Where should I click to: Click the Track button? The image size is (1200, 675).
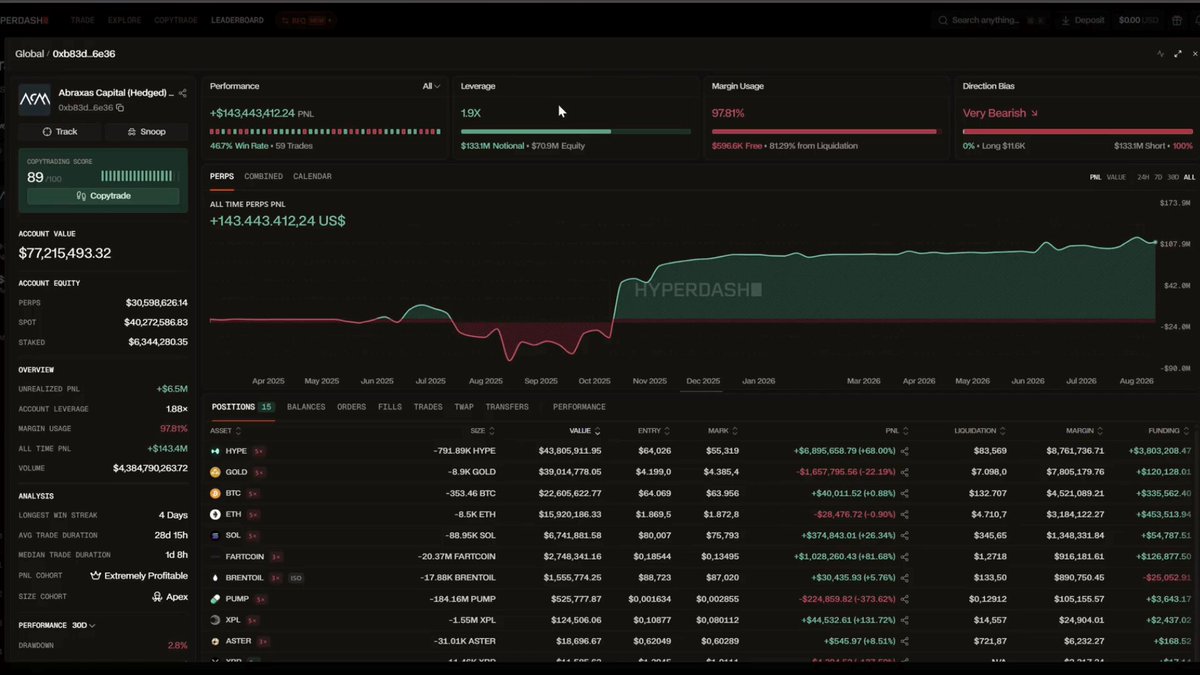59,132
